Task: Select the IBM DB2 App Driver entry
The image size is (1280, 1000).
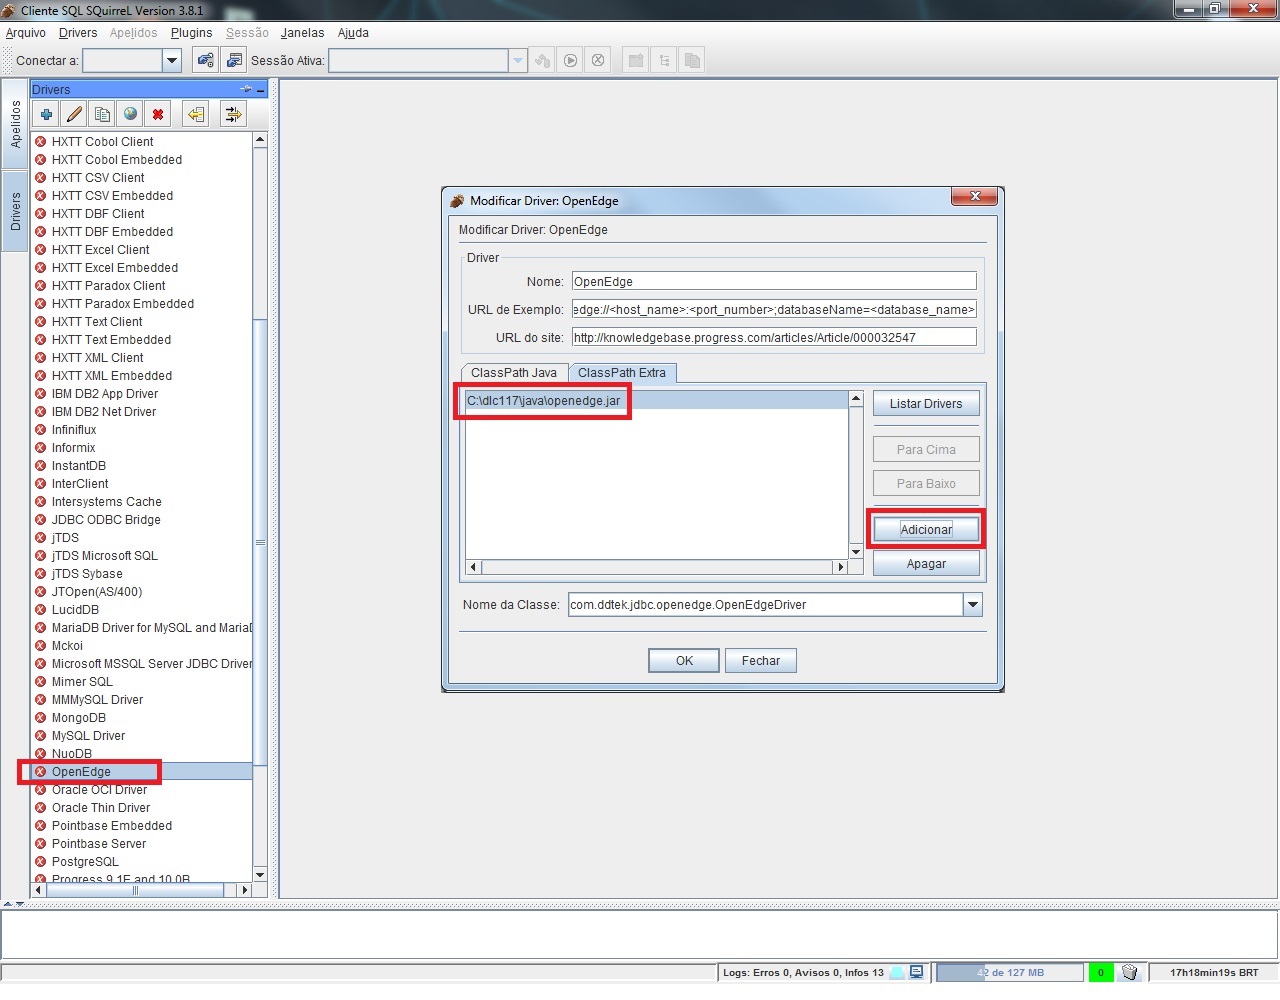Action: pos(142,393)
